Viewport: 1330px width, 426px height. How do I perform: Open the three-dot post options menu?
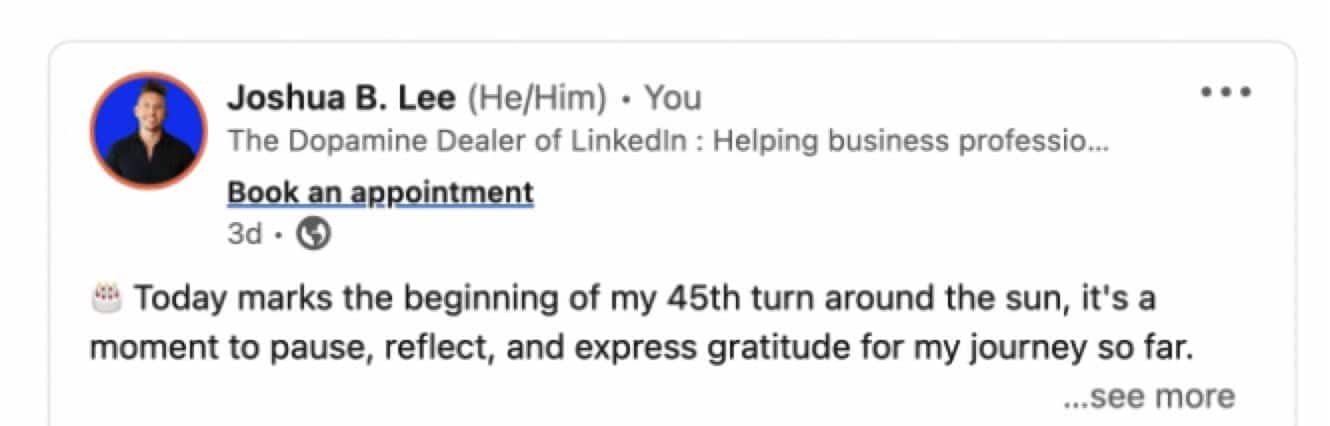(x=1226, y=92)
